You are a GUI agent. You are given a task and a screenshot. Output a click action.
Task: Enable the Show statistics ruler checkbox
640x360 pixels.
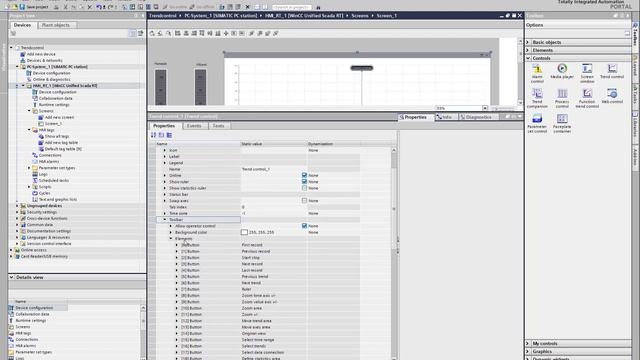[304, 188]
